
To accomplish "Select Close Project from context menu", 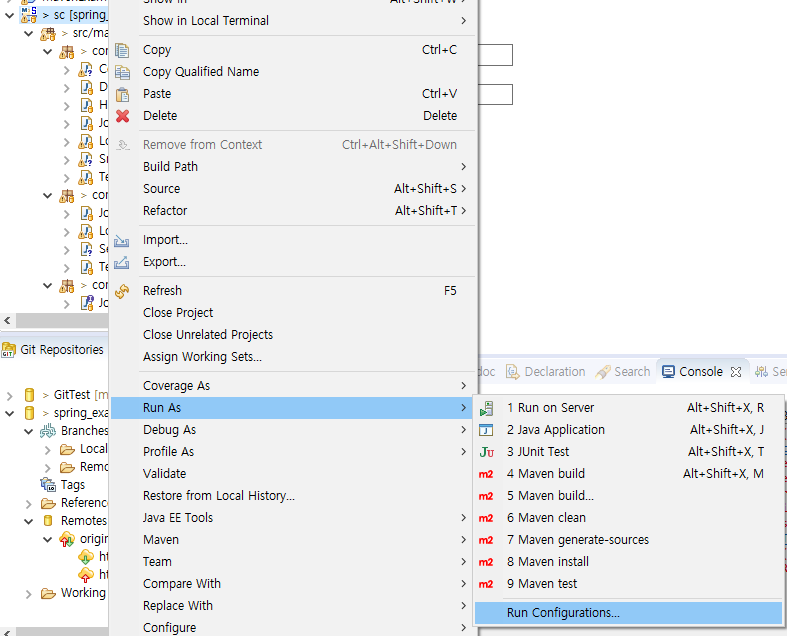I will (292, 313).
